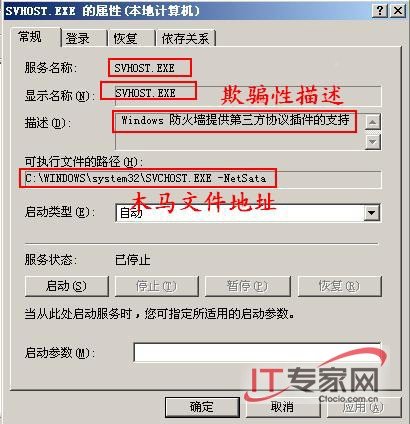Click the 取消 button
410x424 pixels.
point(282,407)
